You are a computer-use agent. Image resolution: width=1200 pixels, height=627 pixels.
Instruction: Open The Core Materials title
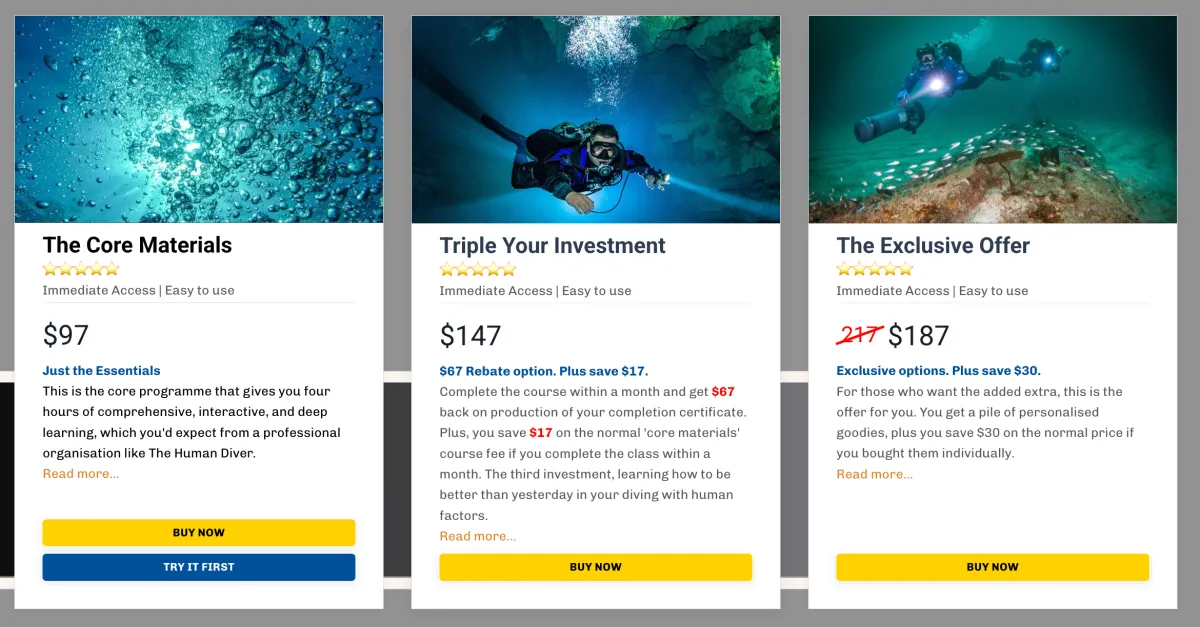pyautogui.click(x=137, y=245)
